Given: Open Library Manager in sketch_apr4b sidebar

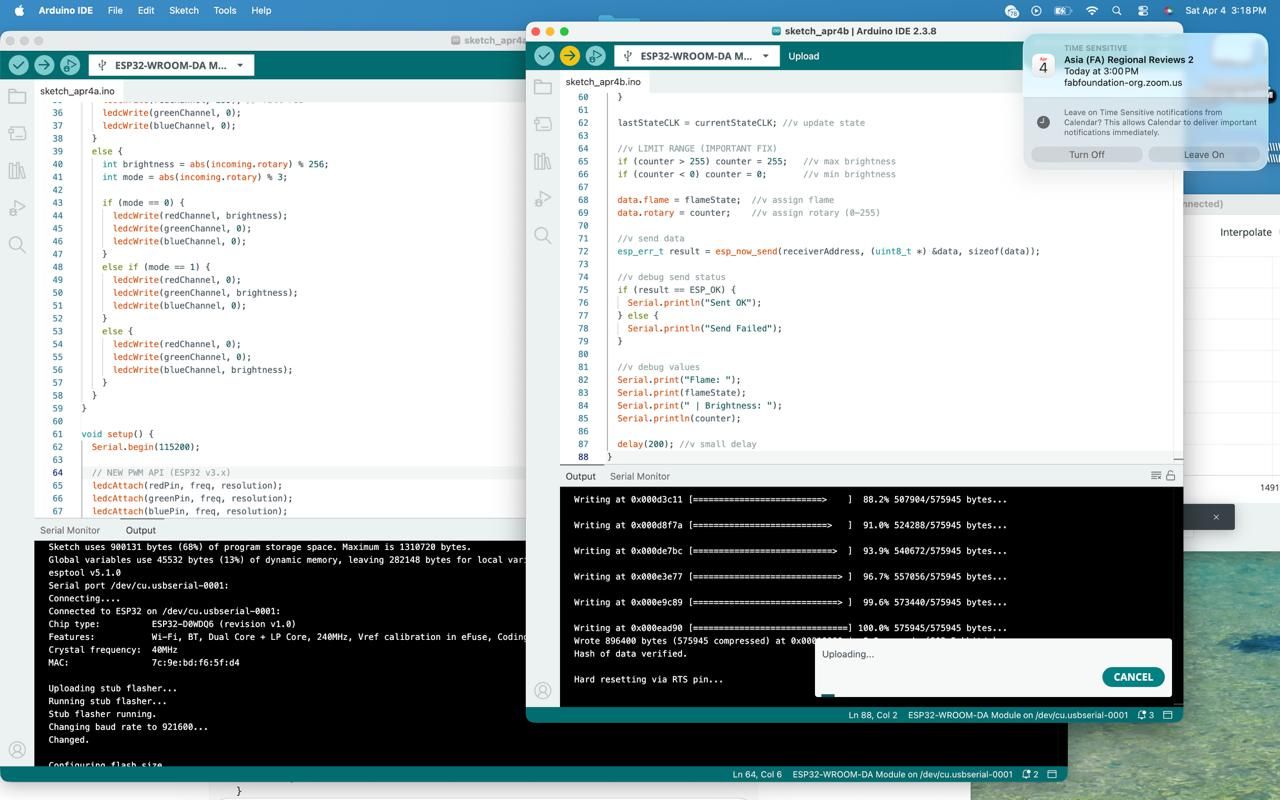Looking at the screenshot, I should [543, 161].
